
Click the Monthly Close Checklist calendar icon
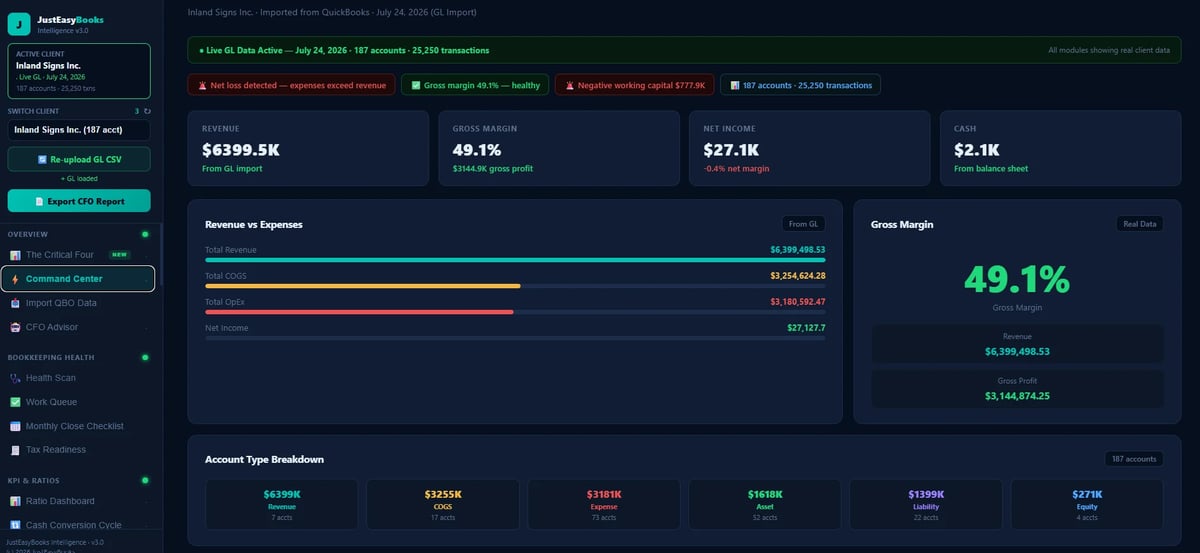[x=15, y=426]
